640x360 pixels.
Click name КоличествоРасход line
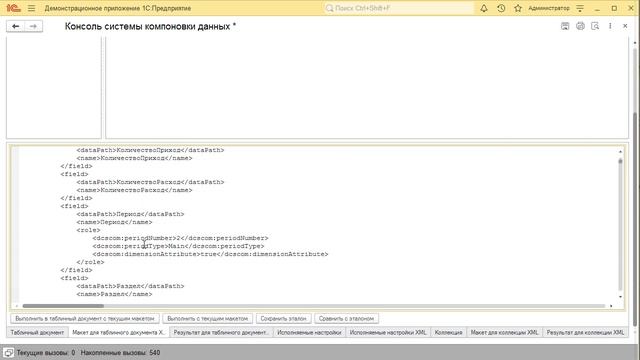pos(134,190)
